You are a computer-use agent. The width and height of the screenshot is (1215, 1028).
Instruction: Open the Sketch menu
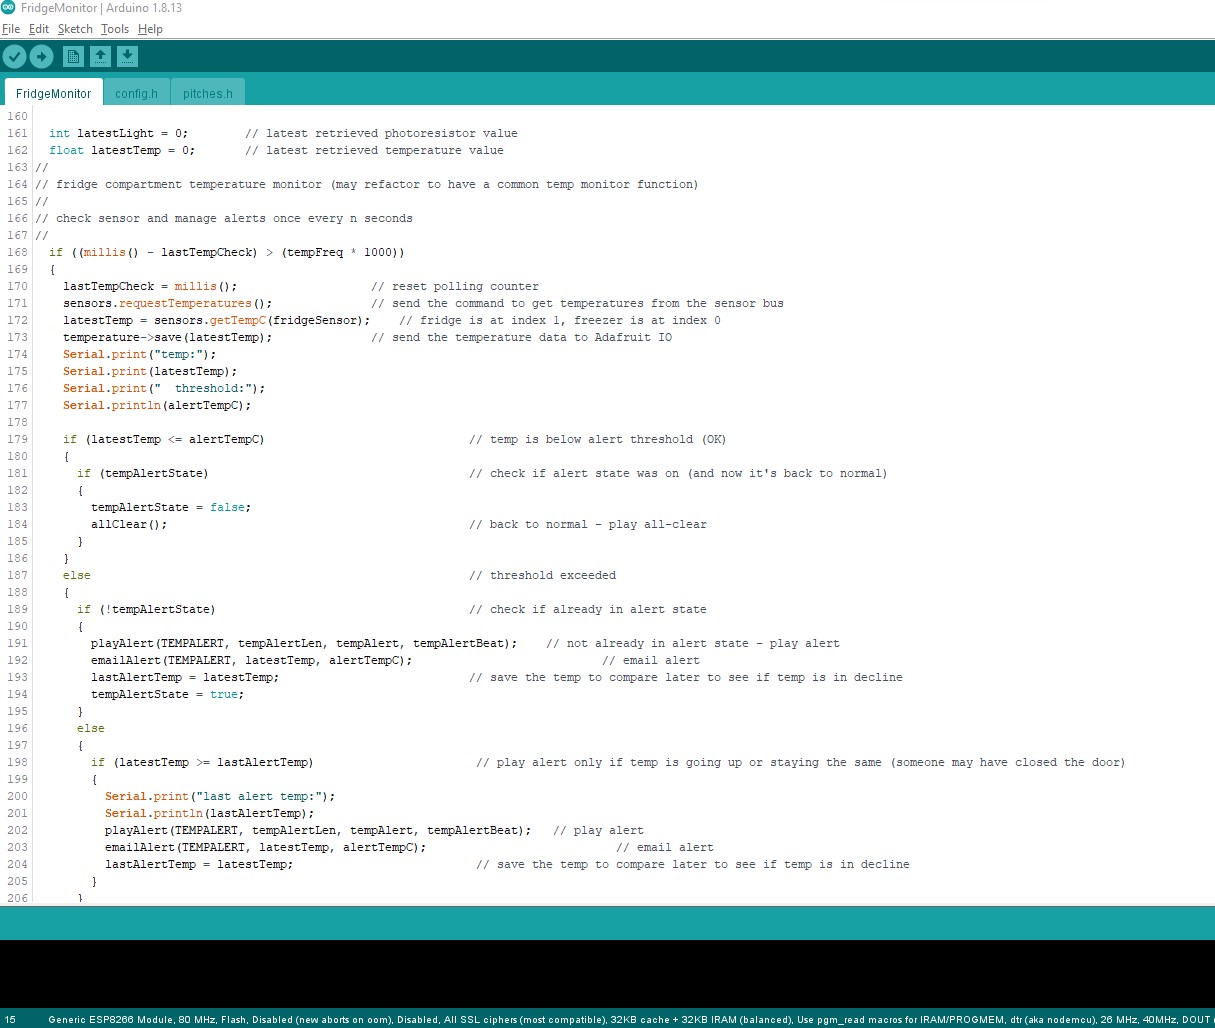pos(75,29)
